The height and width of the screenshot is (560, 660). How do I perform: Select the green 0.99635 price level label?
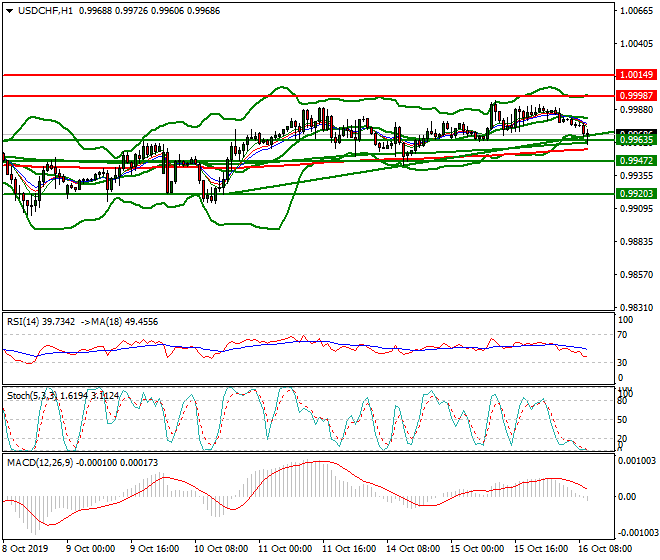point(636,140)
